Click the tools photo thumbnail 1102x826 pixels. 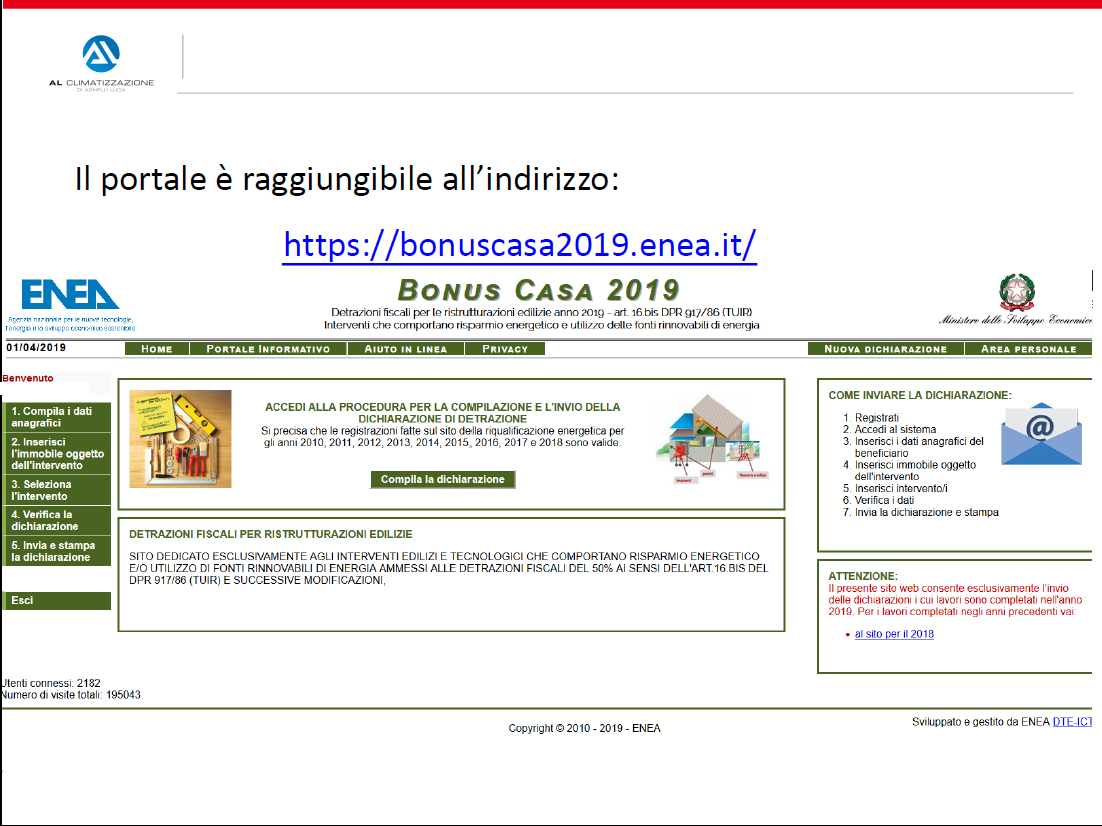coord(181,439)
